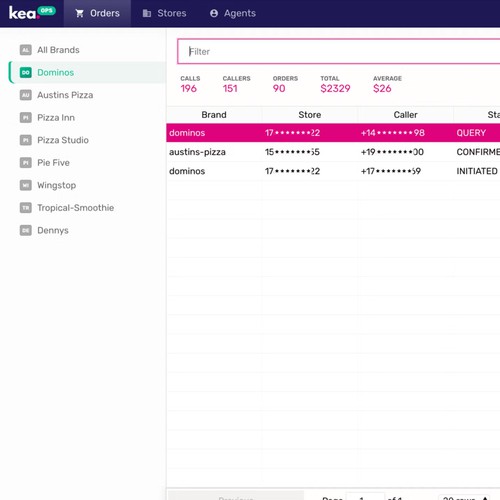Click the ORDERS 90 statistic
Screen dimensions: 500x500
click(x=285, y=84)
